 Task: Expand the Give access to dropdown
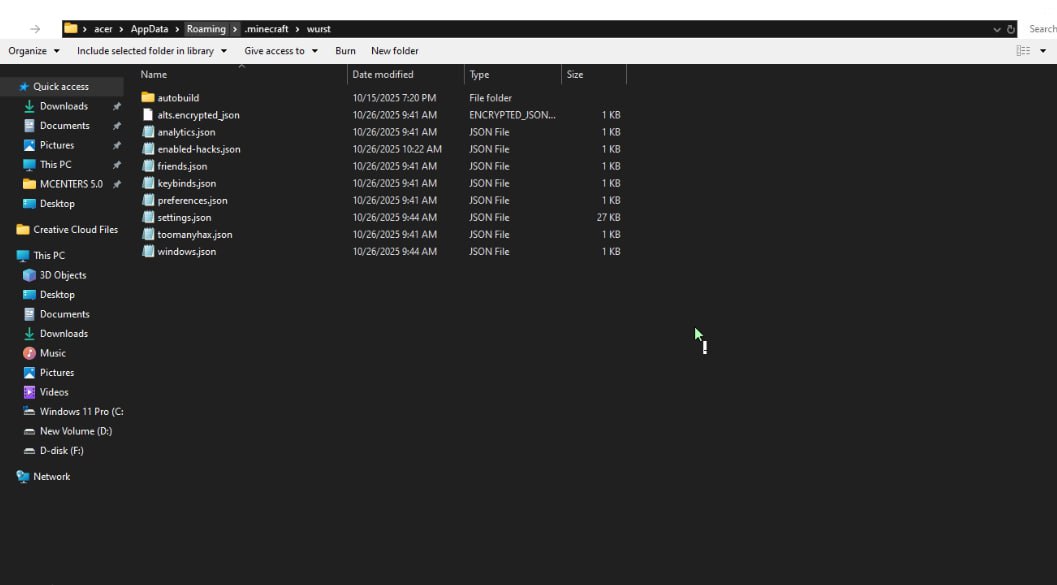(281, 51)
